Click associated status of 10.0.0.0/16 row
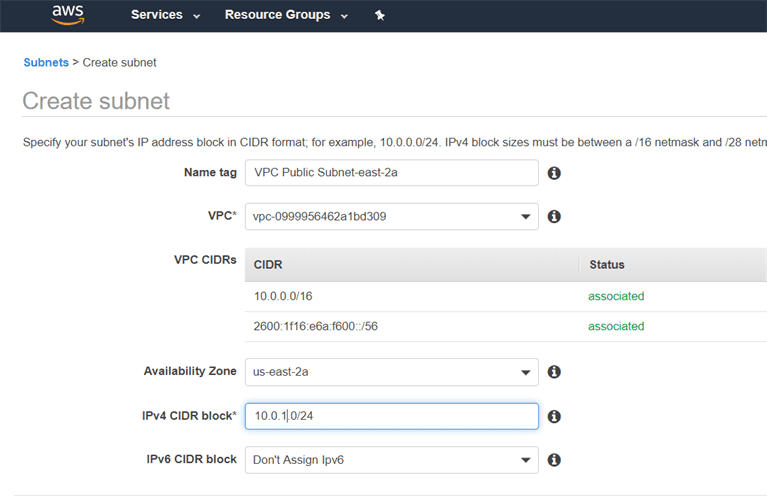 coord(616,296)
